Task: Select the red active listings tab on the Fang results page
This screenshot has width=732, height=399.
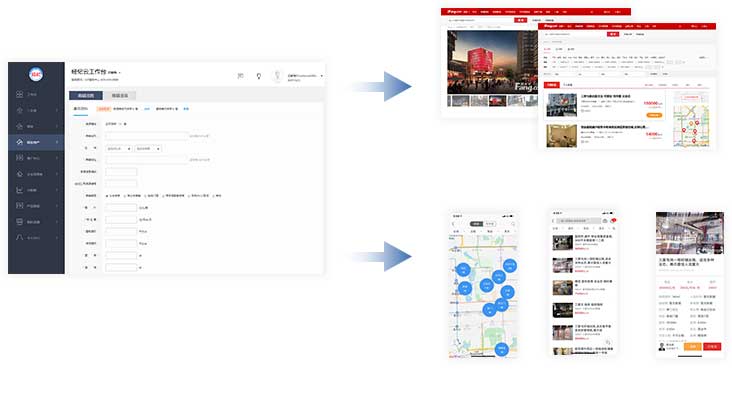Action: click(552, 85)
